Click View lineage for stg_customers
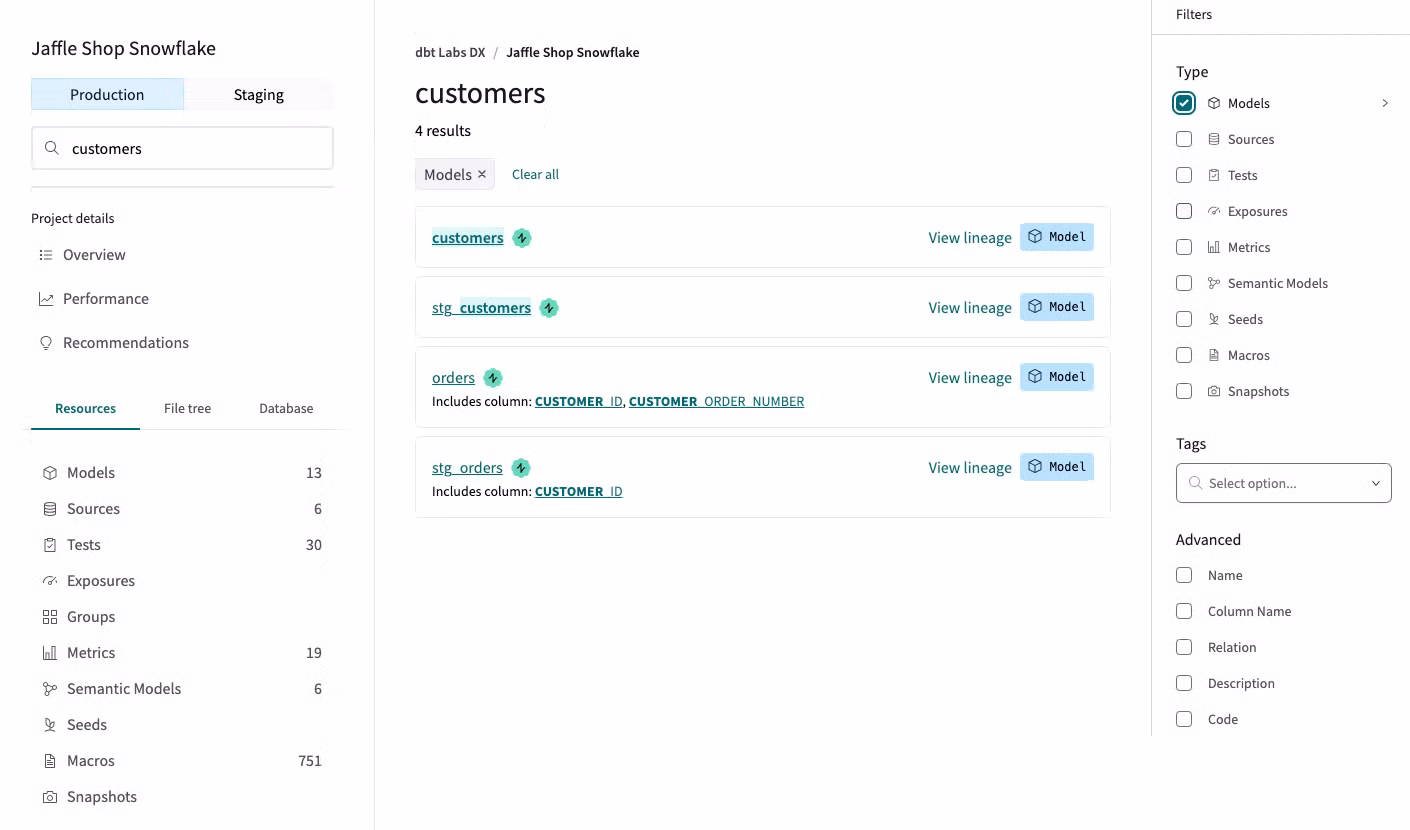1410x830 pixels. tap(969, 307)
